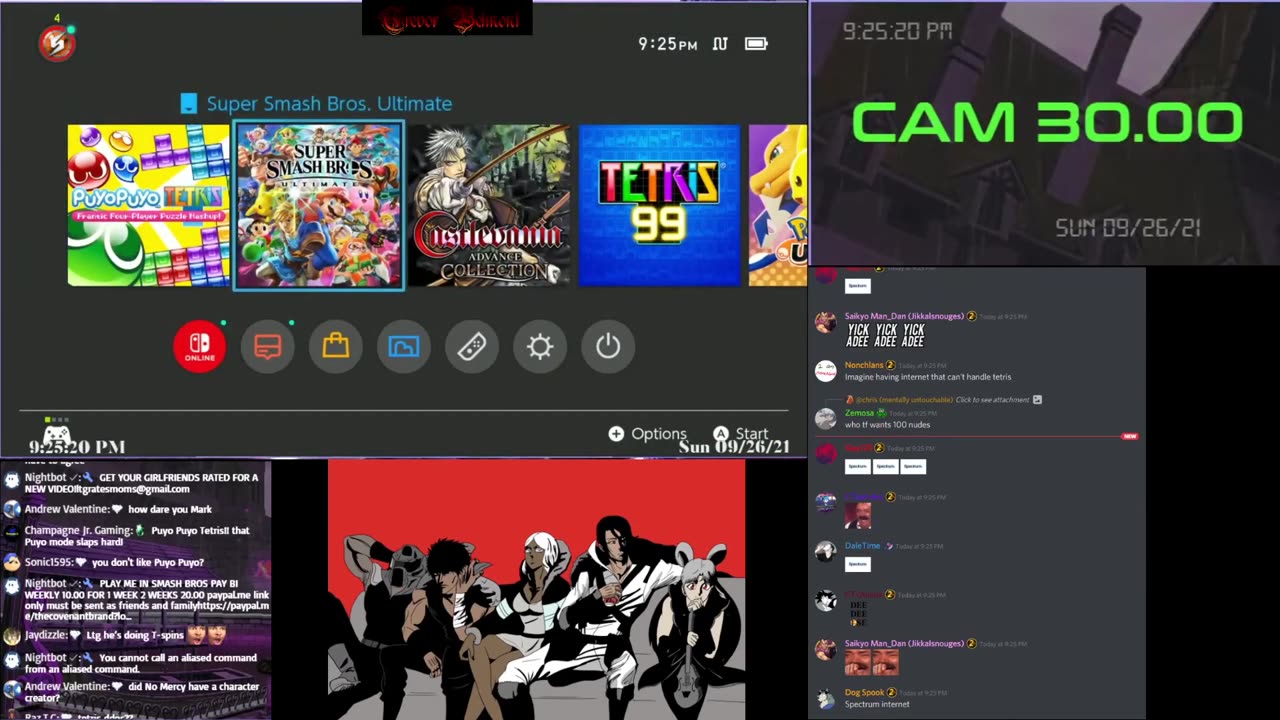Launch the Super Smash Bros. Ultimate tile
The image size is (1280, 720).
coord(319,205)
